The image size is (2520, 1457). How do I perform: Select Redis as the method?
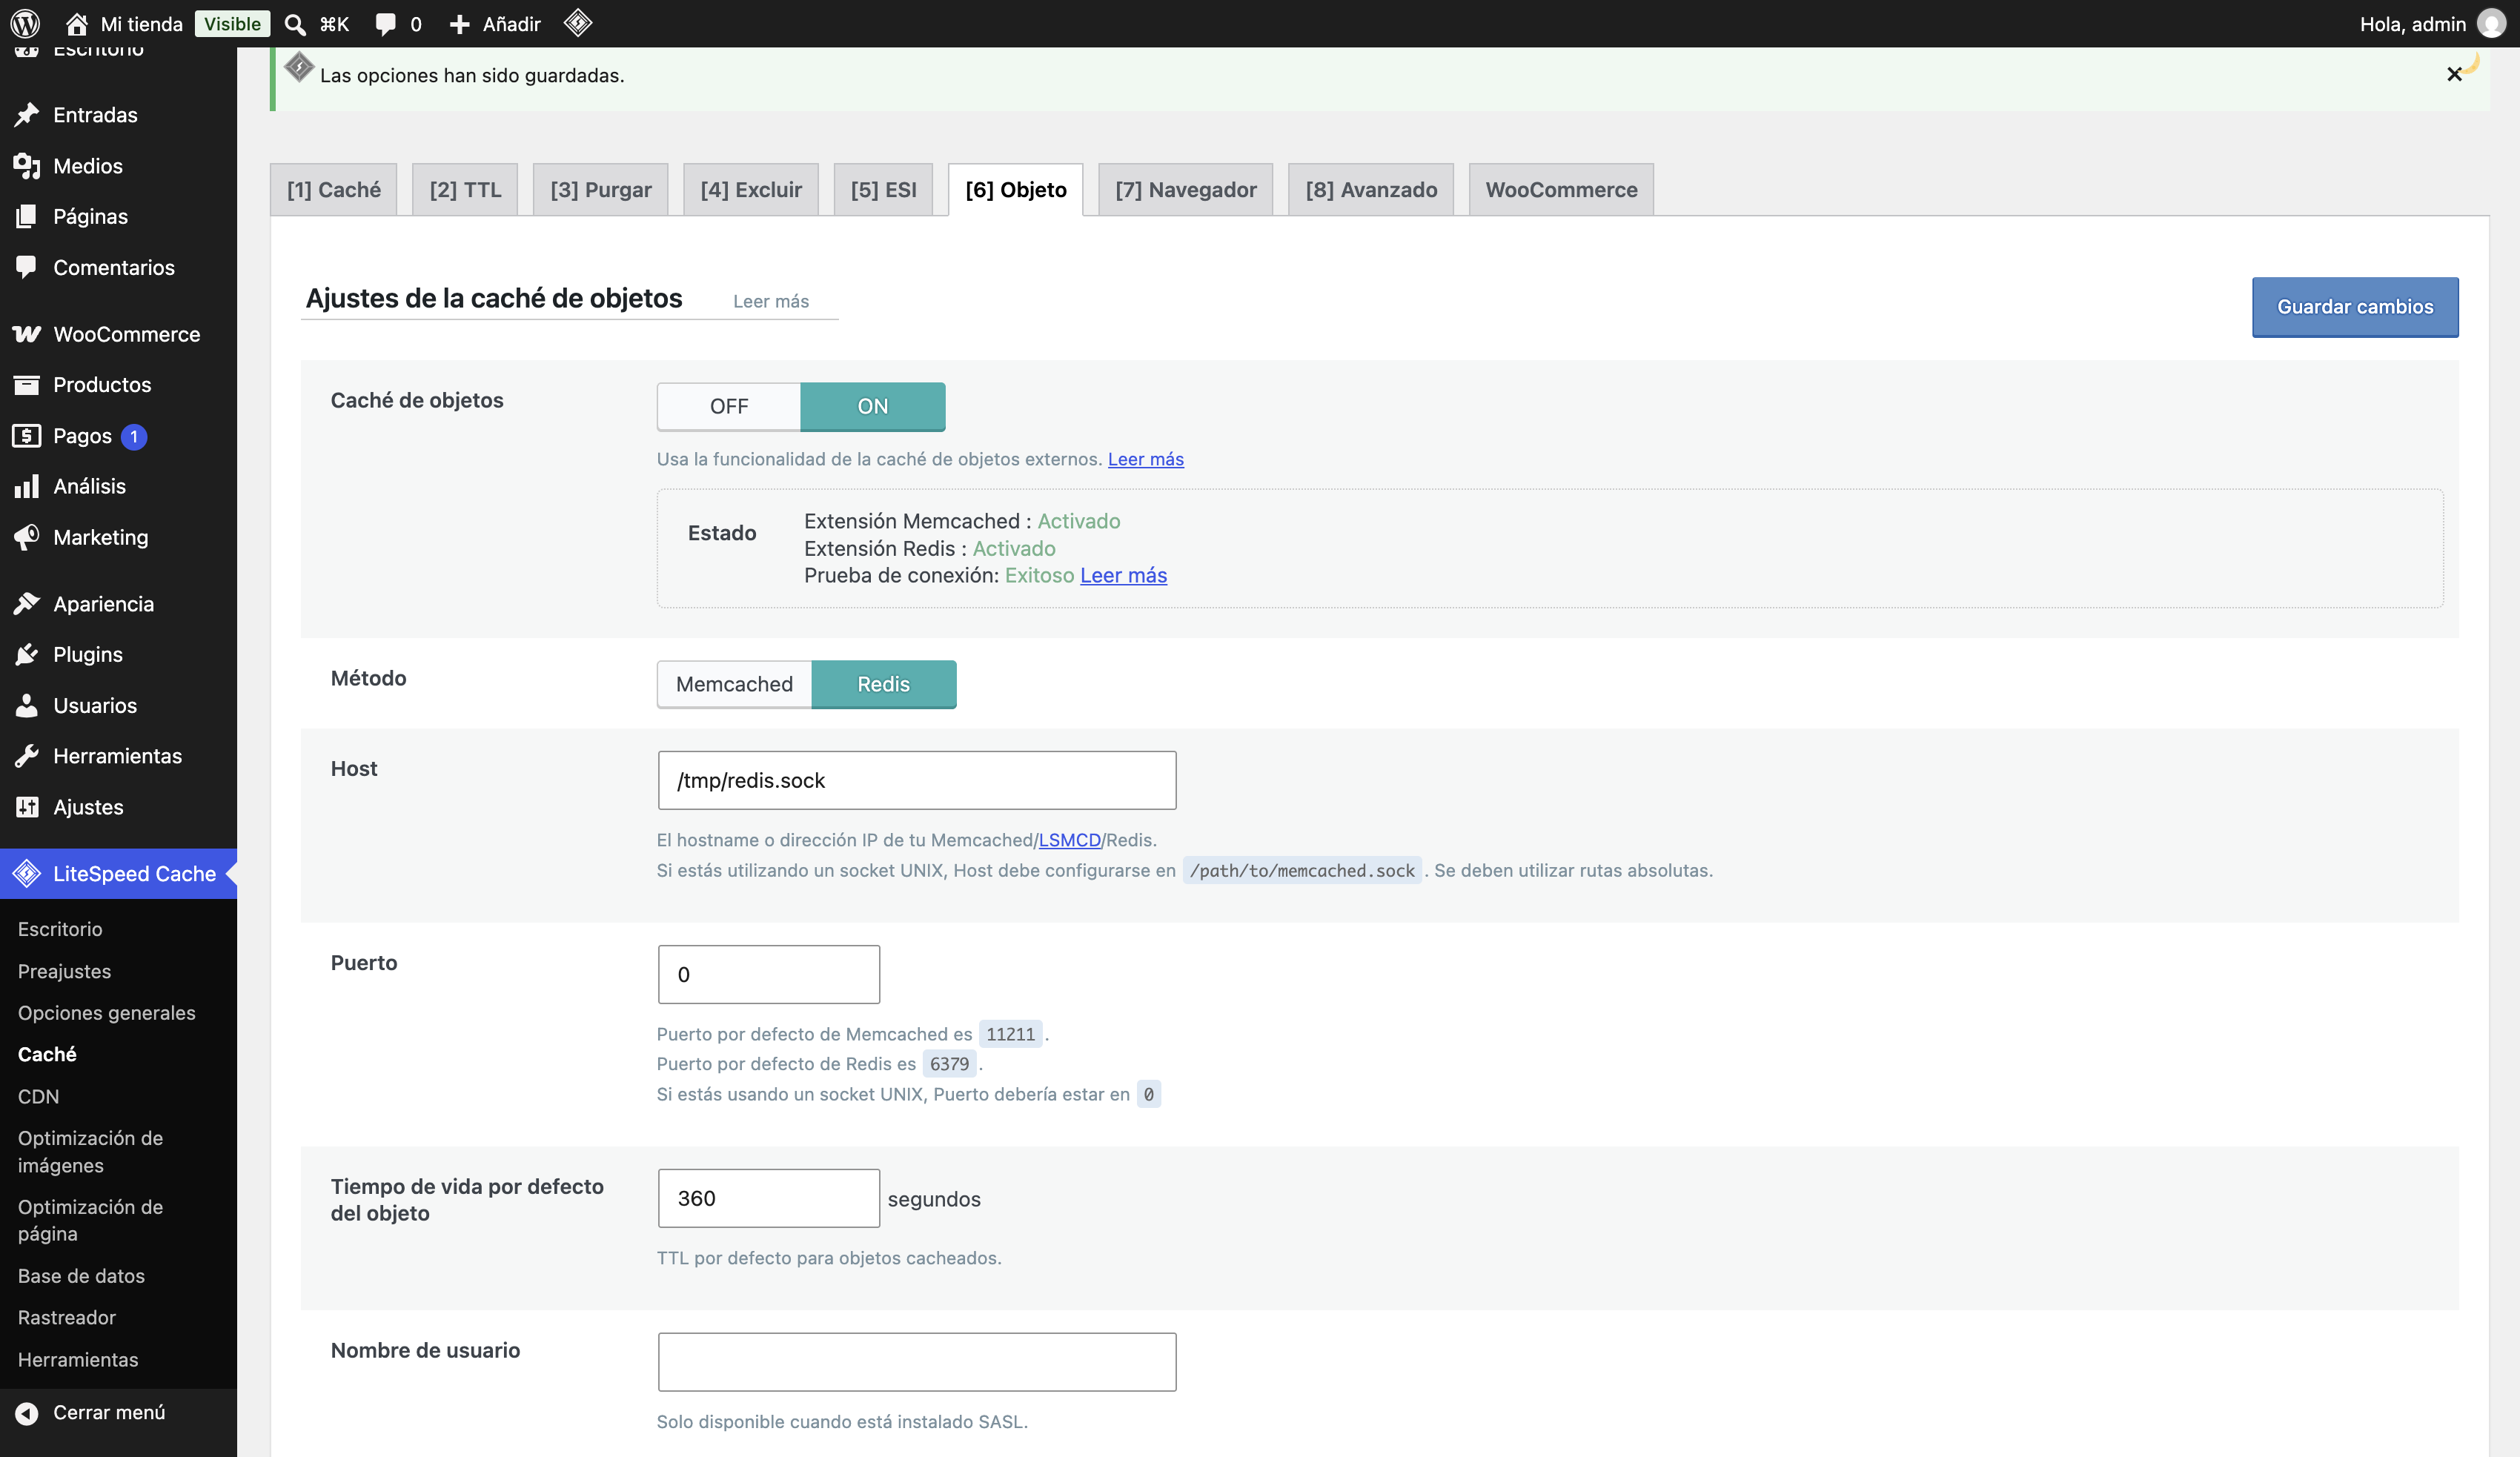(884, 684)
